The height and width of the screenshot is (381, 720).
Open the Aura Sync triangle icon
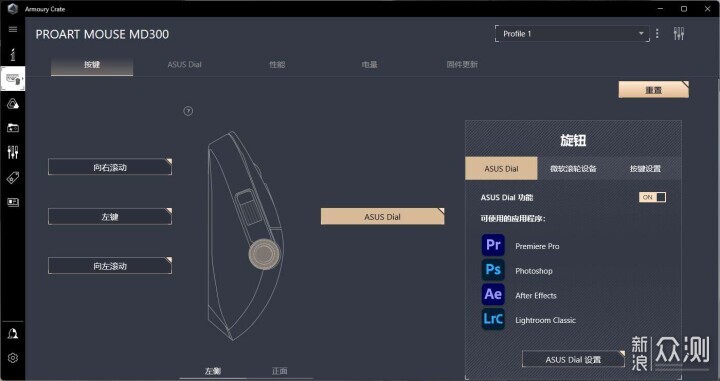[13, 104]
